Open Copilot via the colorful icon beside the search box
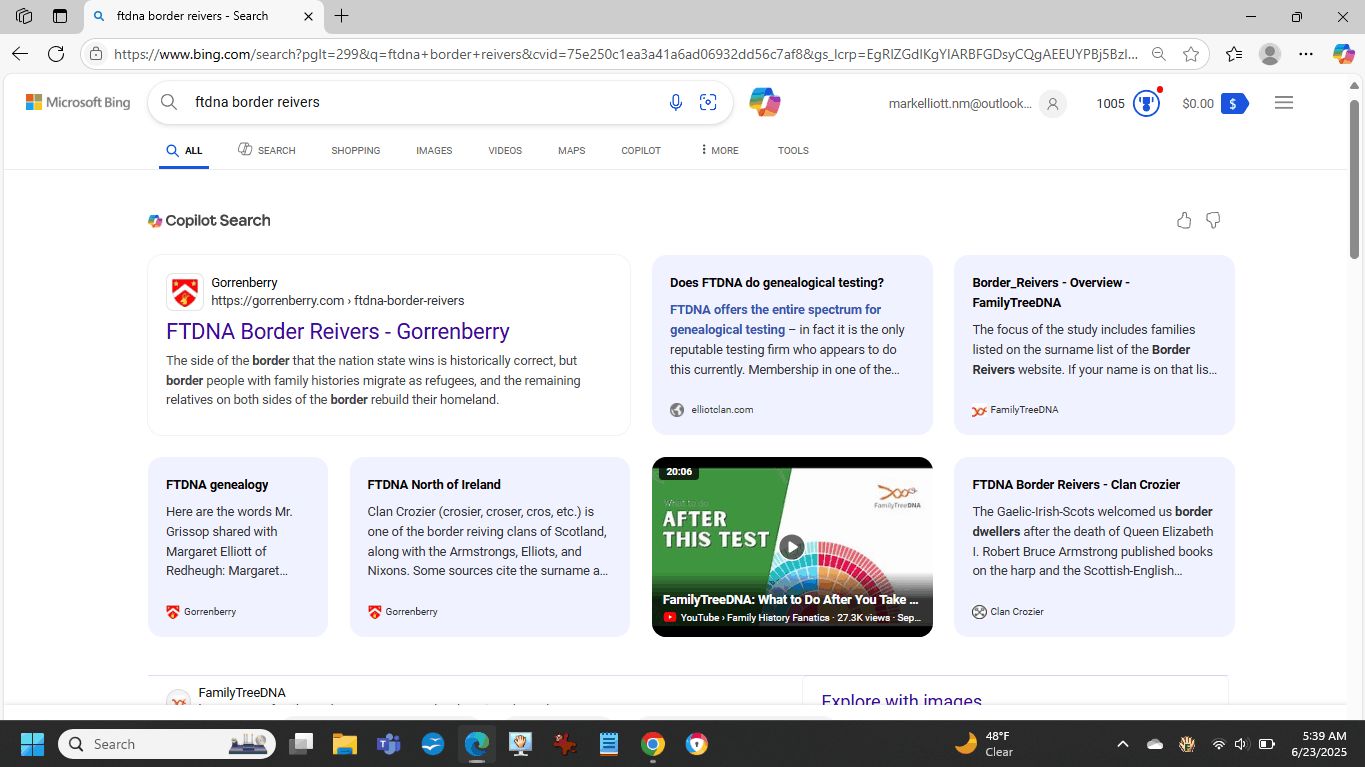Screen dimensions: 1365x767 (765, 102)
